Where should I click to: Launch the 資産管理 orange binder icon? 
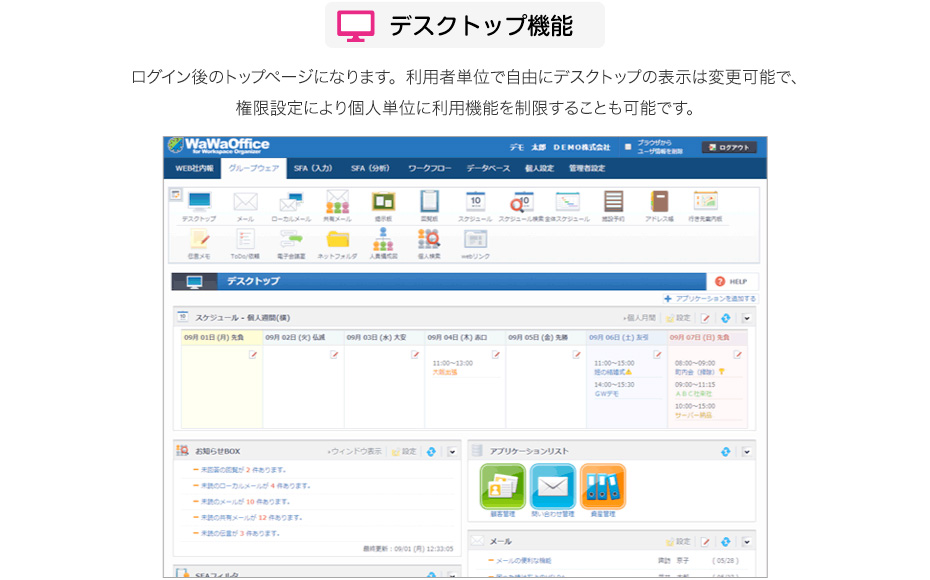[602, 487]
